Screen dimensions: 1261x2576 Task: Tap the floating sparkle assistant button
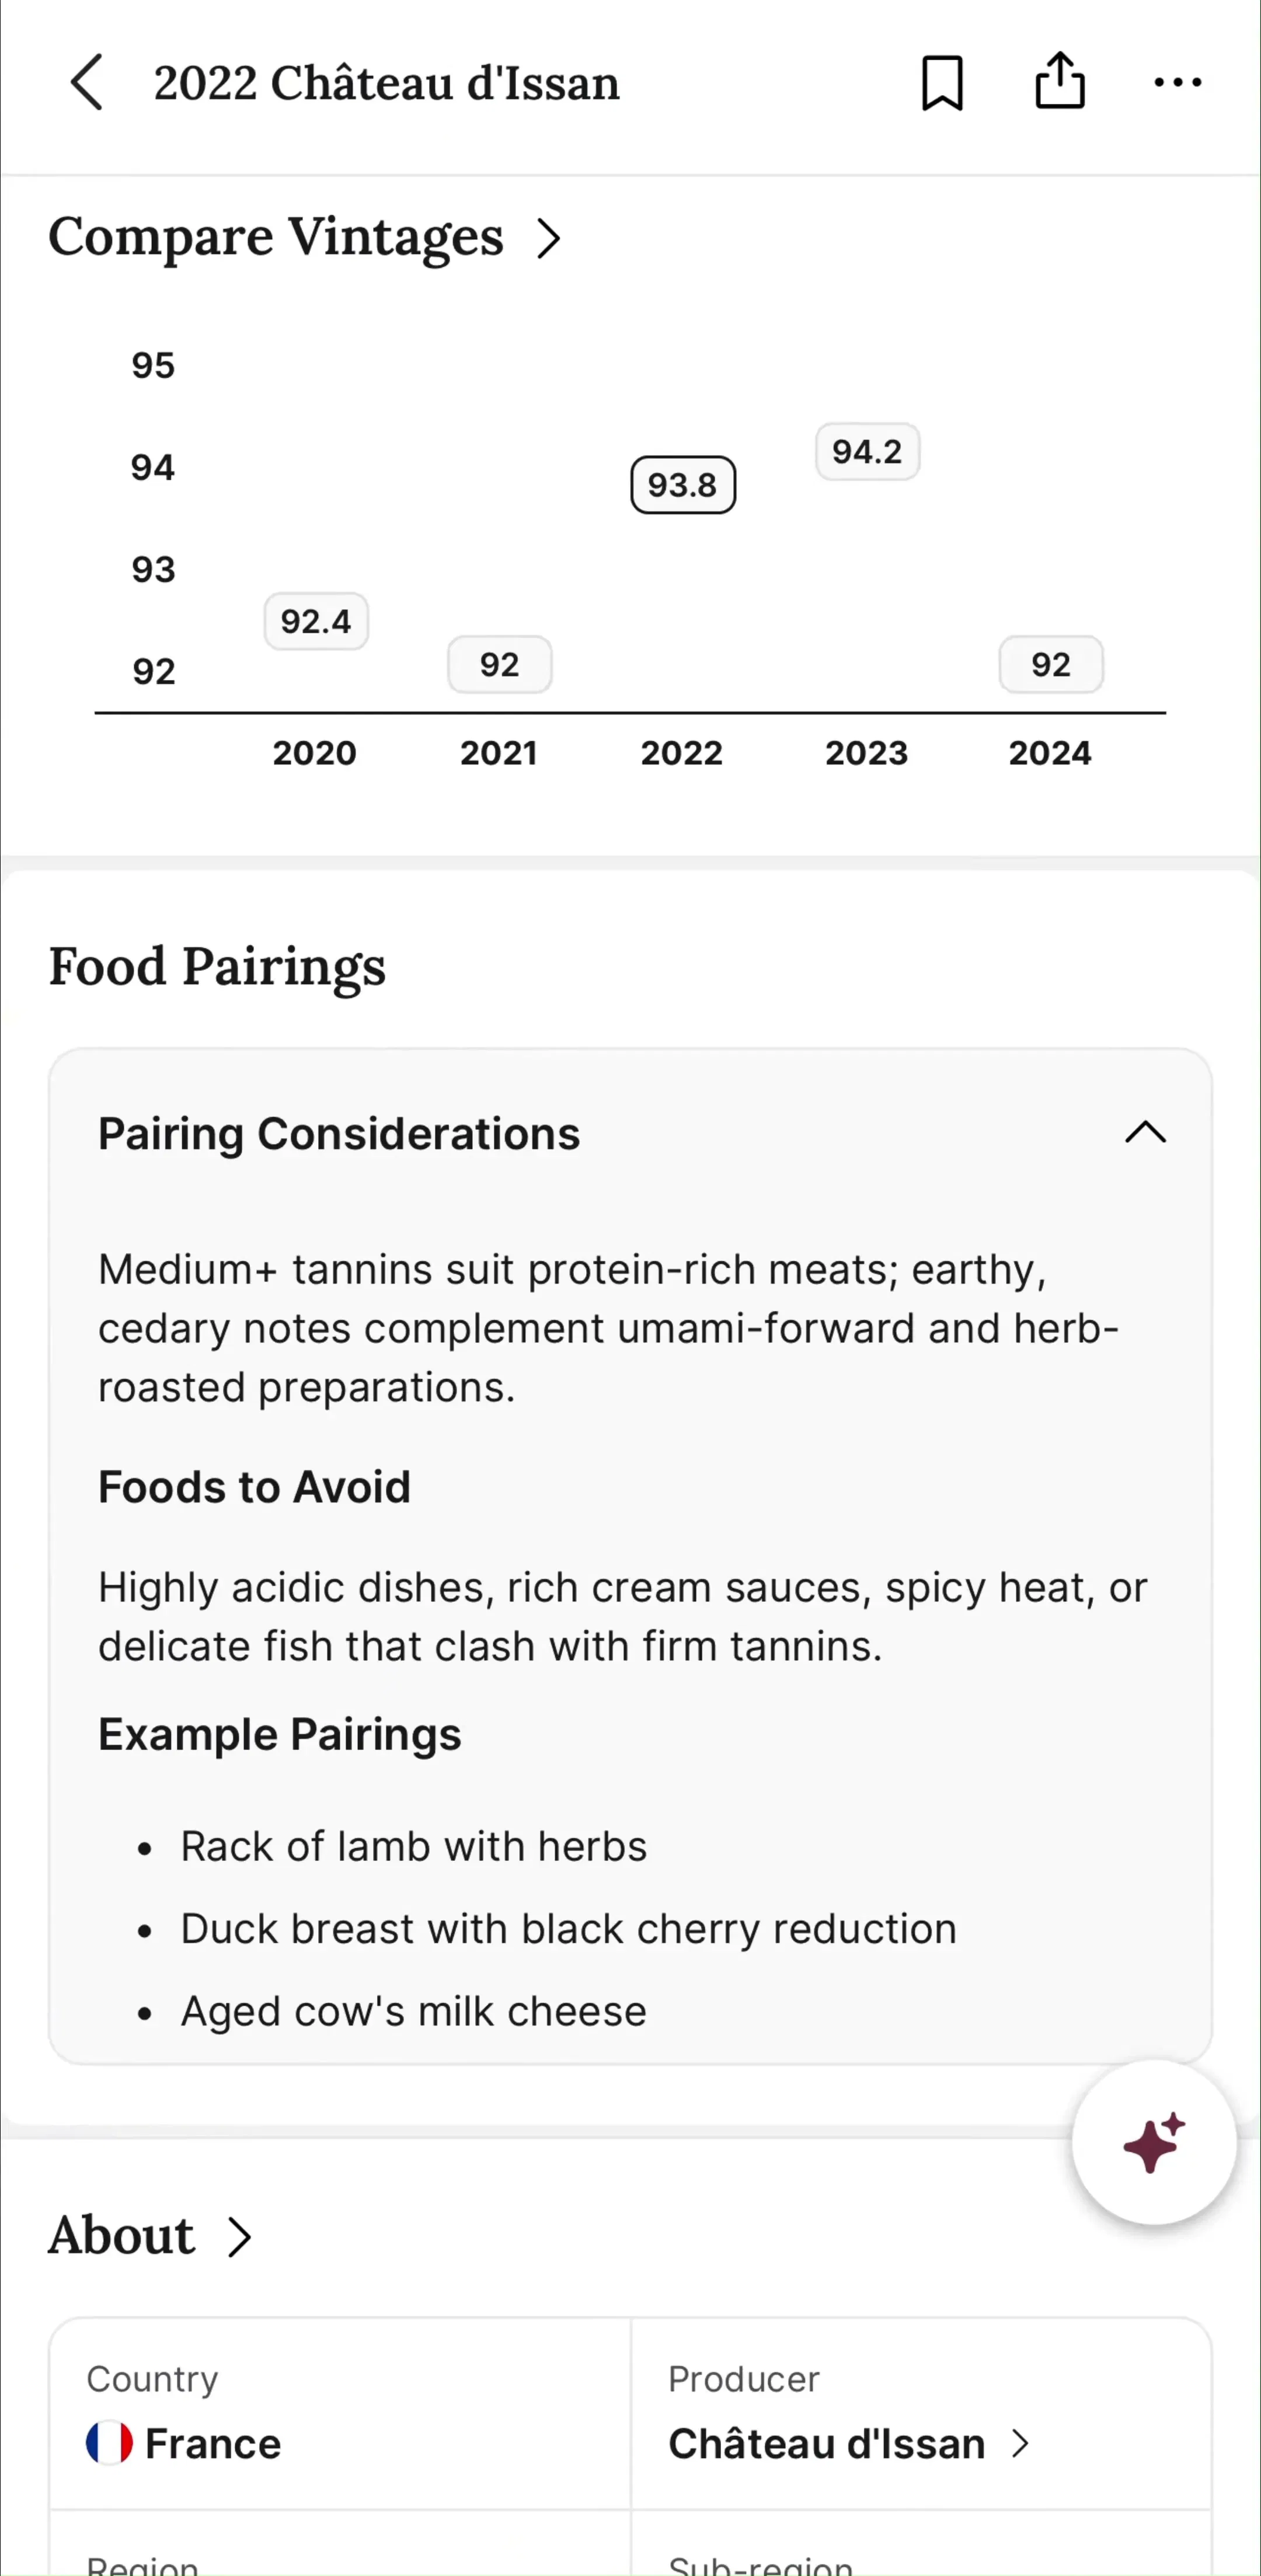point(1154,2142)
